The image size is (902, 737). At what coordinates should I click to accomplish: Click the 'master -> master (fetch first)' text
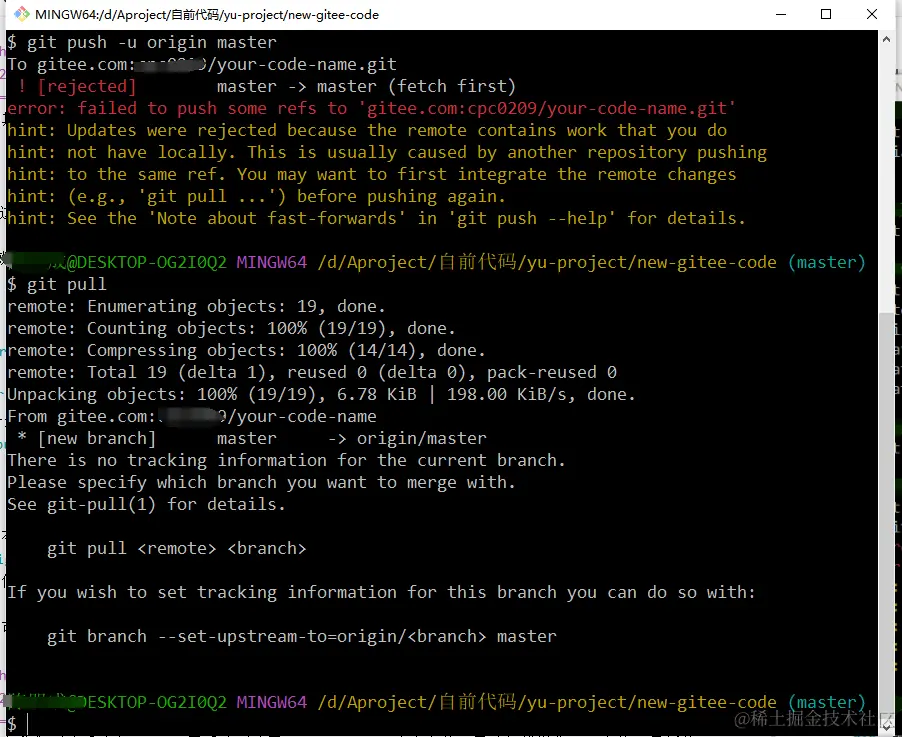[366, 86]
